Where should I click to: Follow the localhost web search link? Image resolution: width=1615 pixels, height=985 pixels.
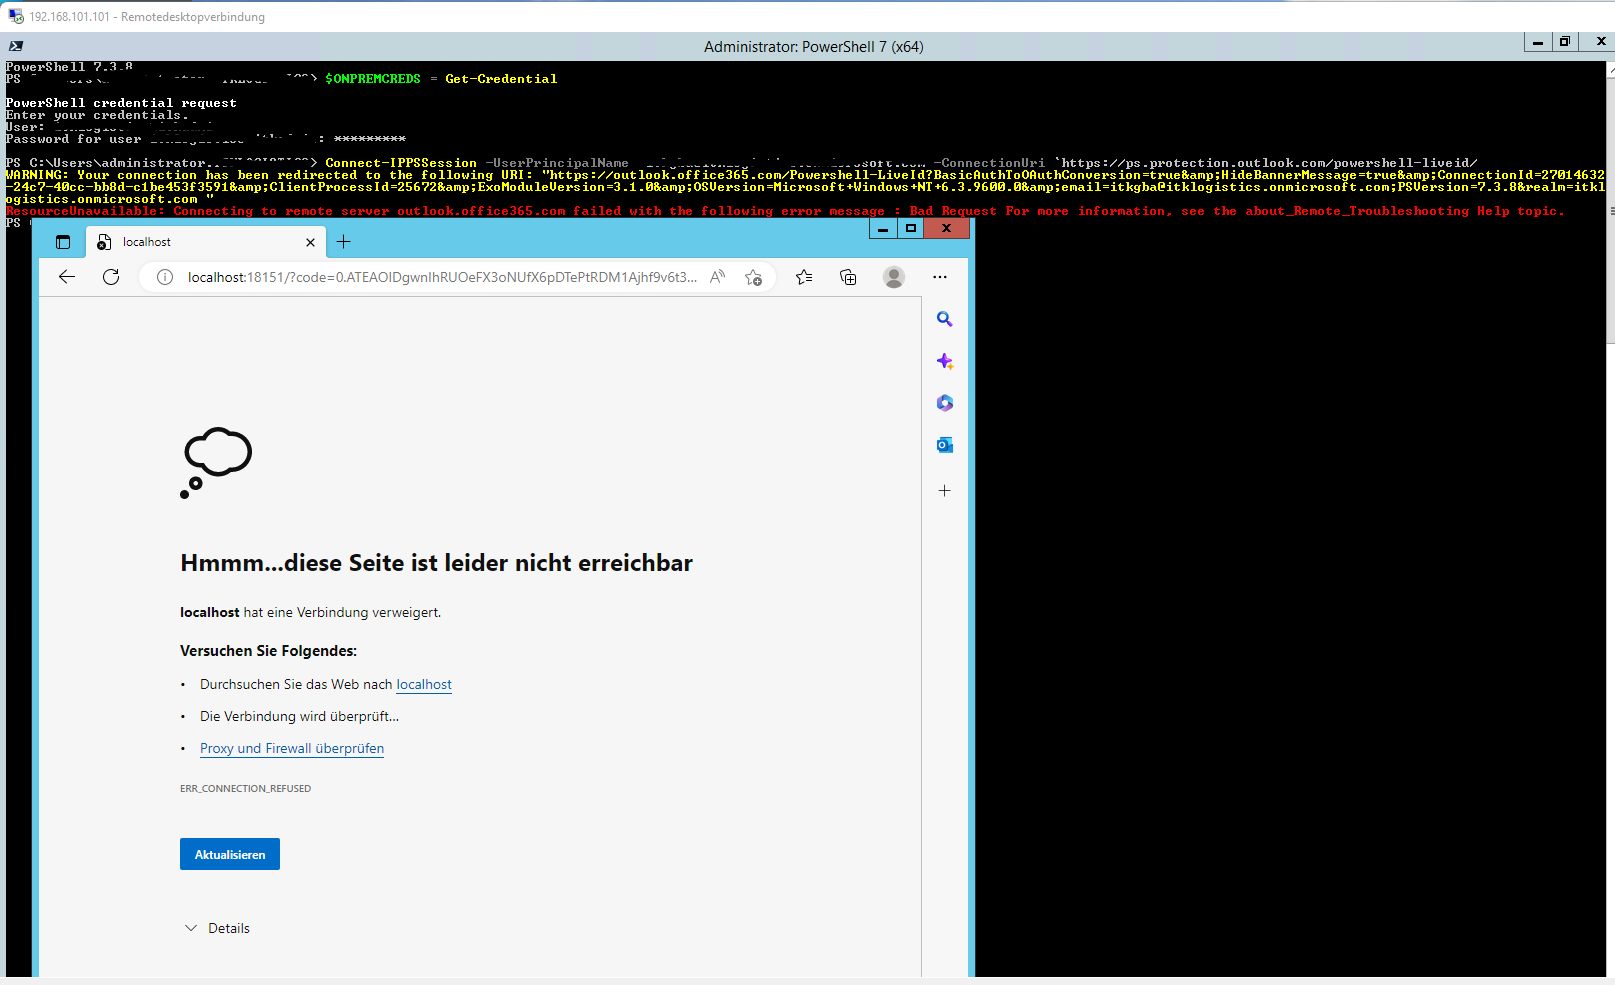click(x=424, y=685)
